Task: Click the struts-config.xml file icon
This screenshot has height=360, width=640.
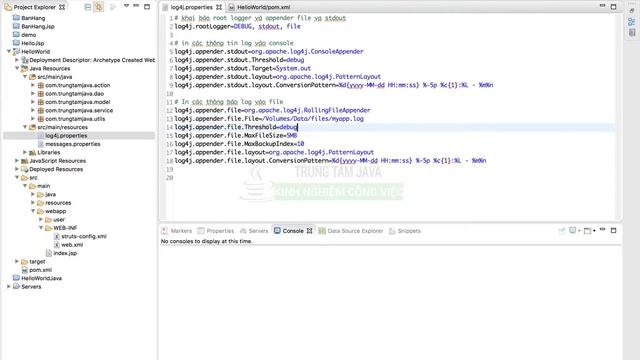Action: pyautogui.click(x=57, y=236)
